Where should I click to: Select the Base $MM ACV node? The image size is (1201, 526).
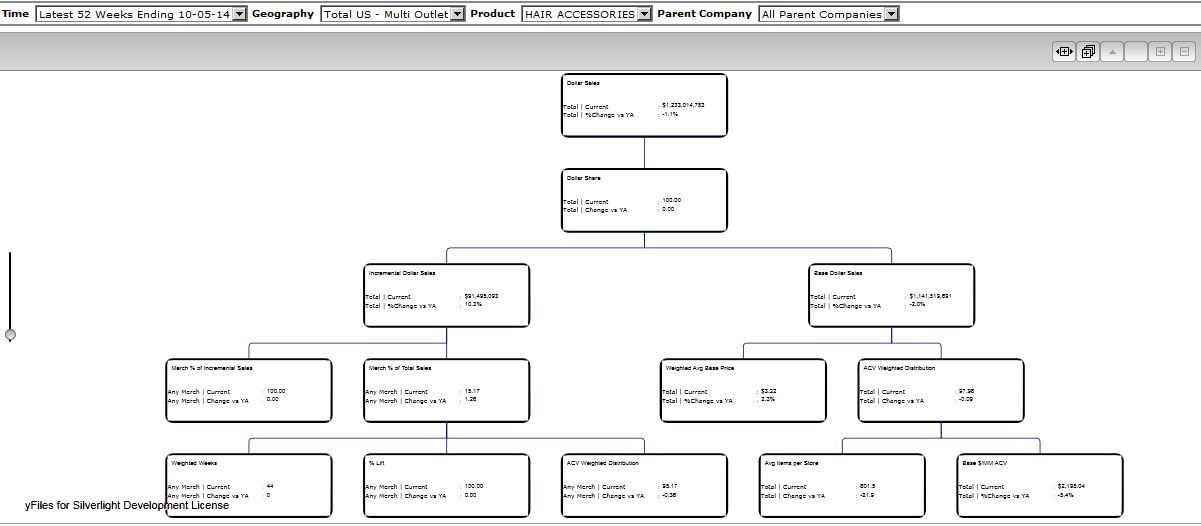(x=1039, y=485)
